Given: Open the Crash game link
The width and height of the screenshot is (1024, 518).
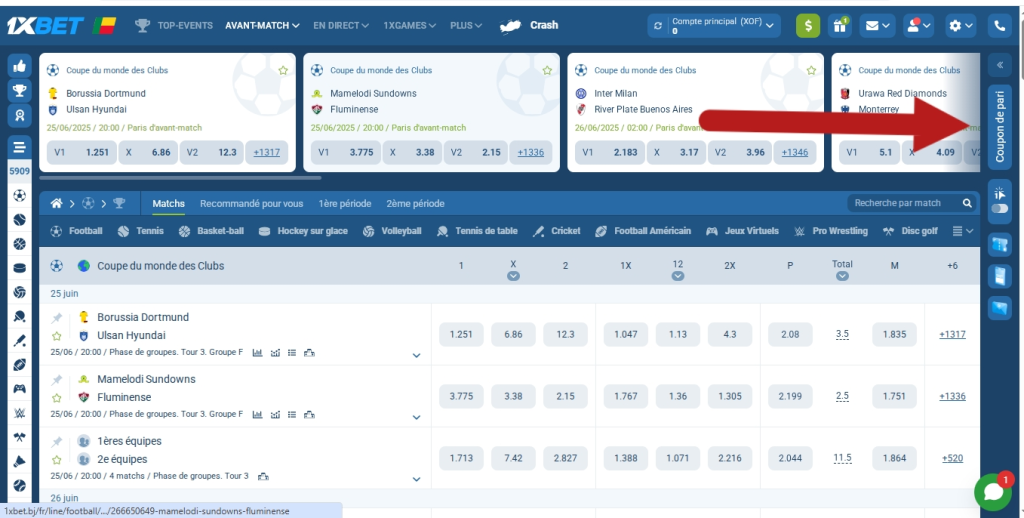Looking at the screenshot, I should (529, 25).
